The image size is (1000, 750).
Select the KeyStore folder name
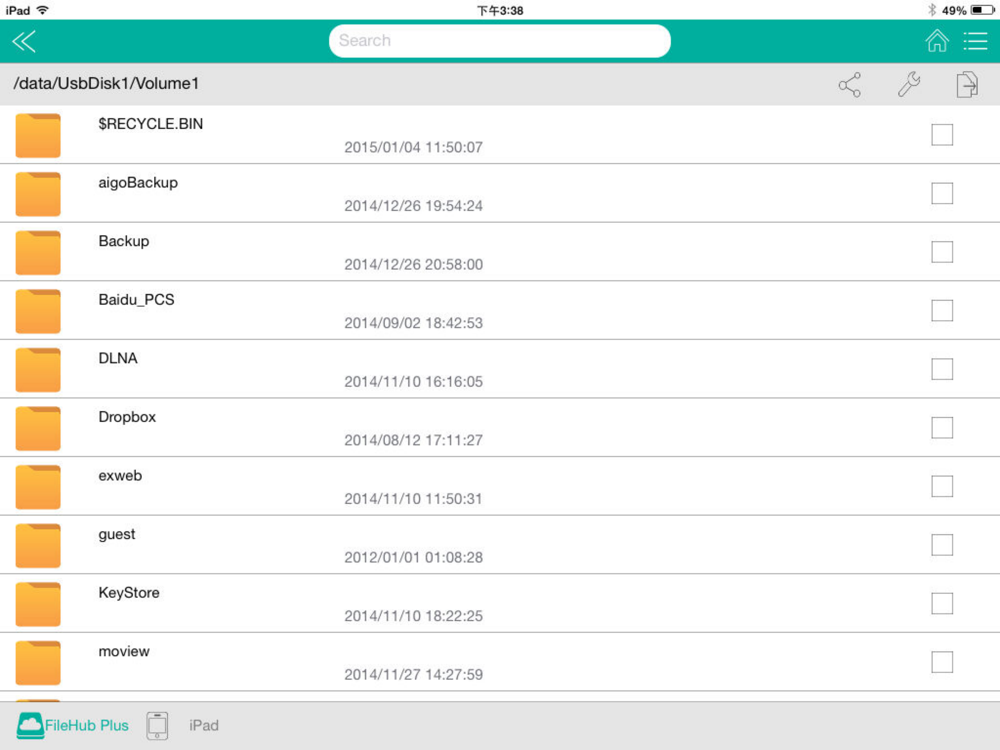pyautogui.click(x=129, y=593)
